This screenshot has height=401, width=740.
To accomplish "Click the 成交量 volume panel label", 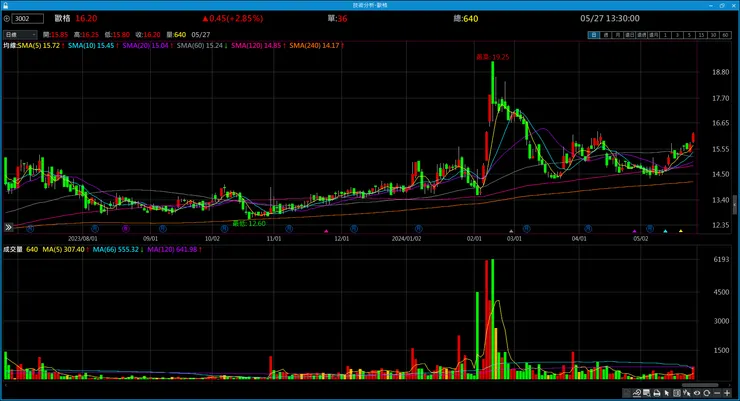I will click(13, 250).
